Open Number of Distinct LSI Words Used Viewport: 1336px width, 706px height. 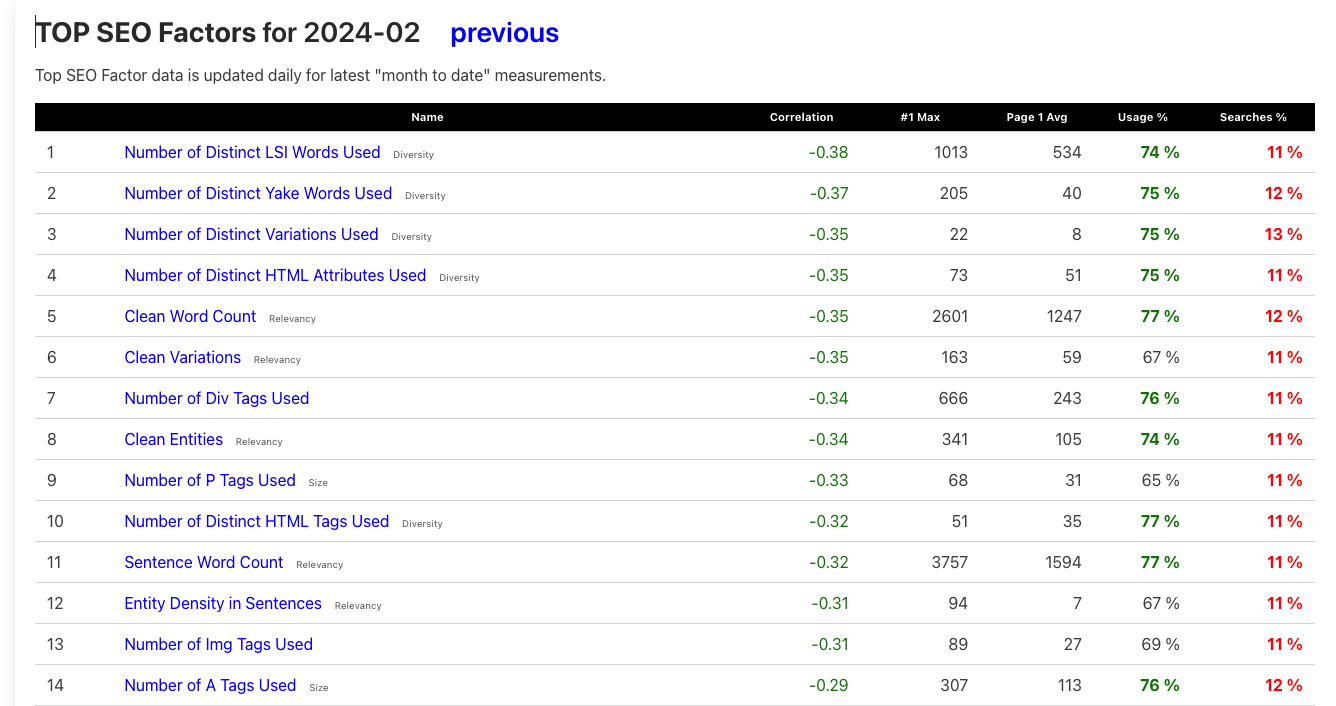point(252,152)
